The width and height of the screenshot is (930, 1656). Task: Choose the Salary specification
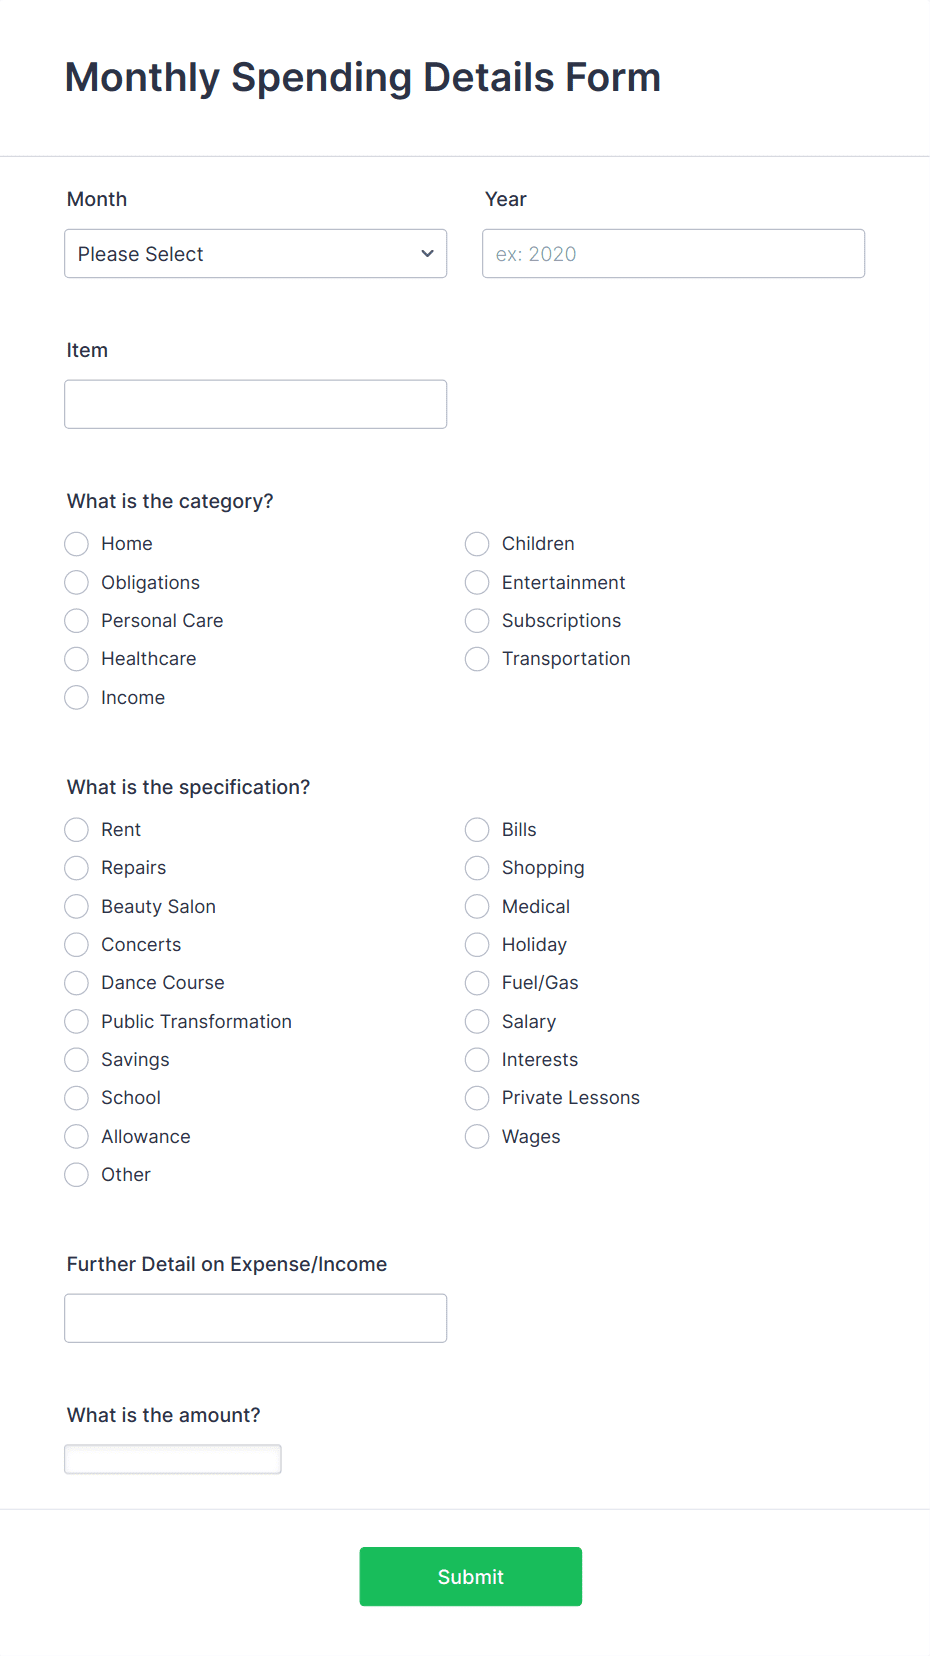click(477, 1021)
